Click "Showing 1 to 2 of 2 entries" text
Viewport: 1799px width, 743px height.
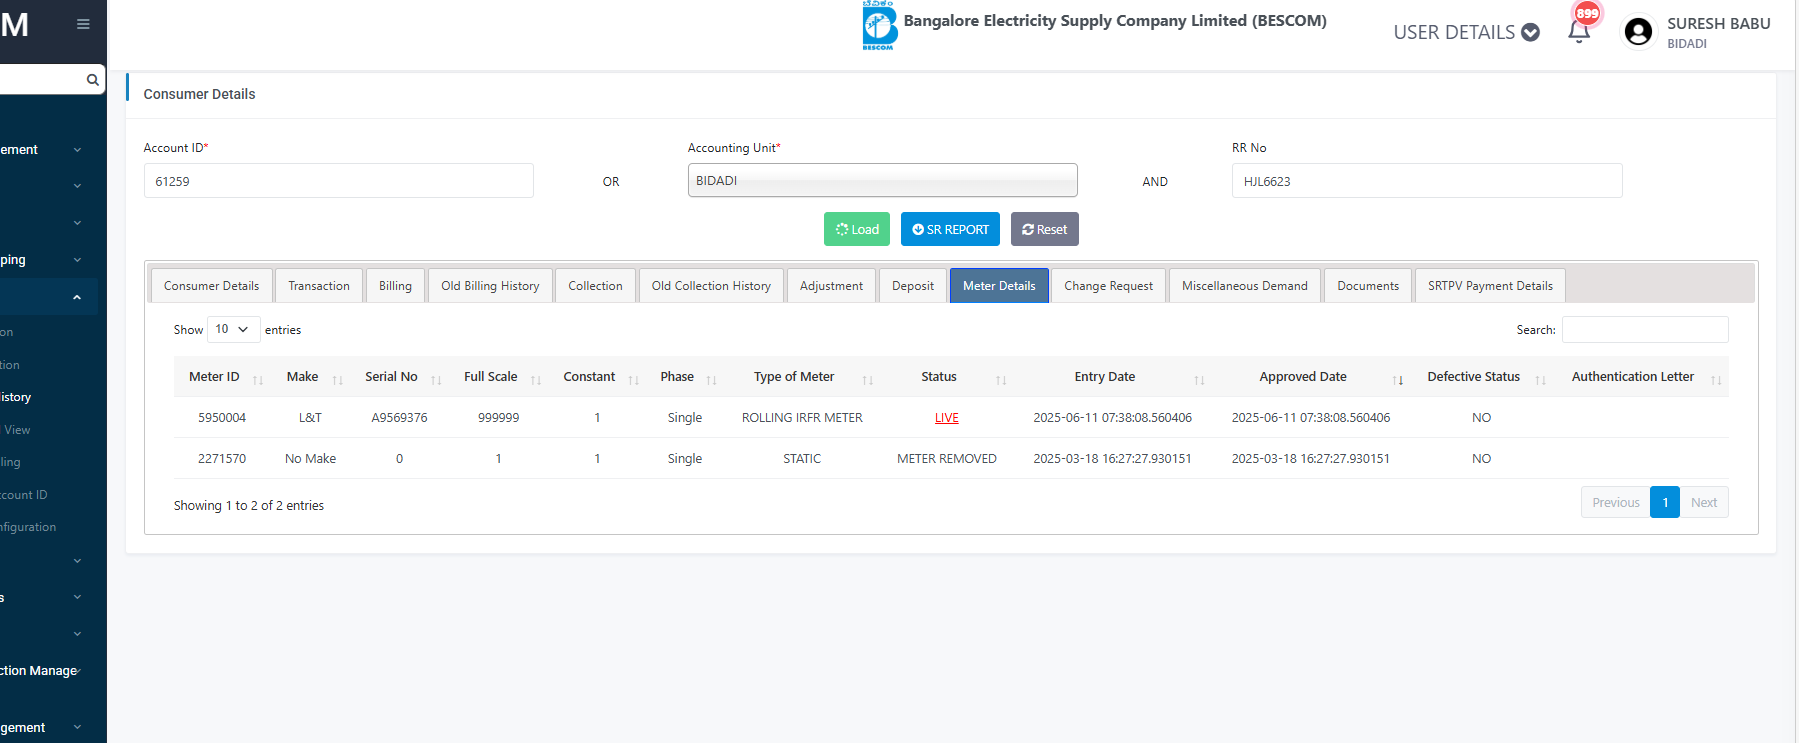(x=249, y=506)
